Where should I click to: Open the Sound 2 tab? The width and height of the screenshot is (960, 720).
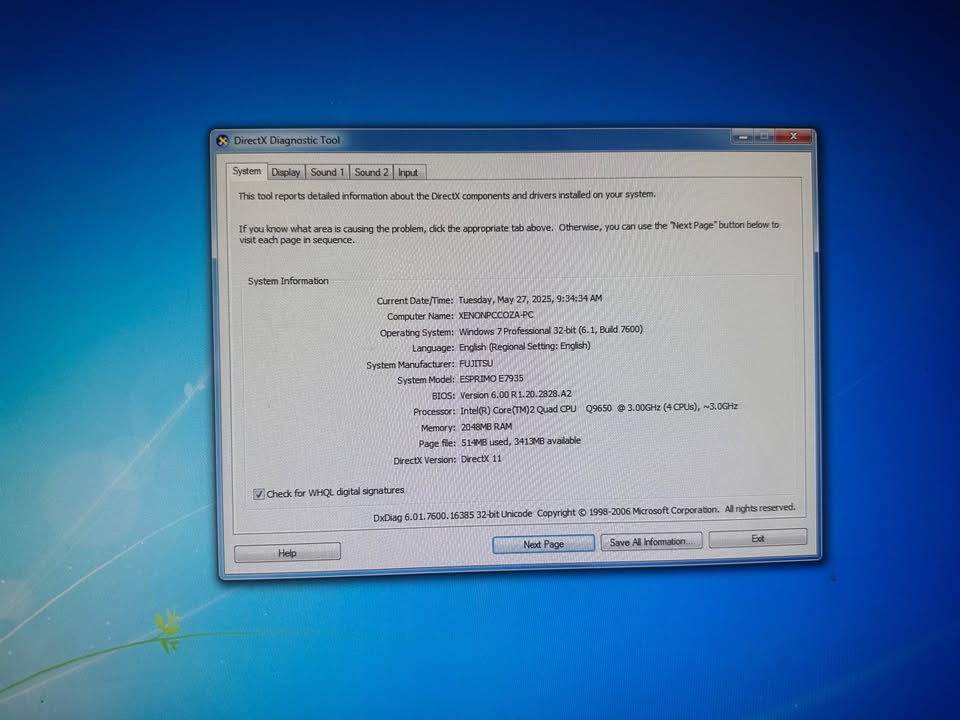click(371, 173)
